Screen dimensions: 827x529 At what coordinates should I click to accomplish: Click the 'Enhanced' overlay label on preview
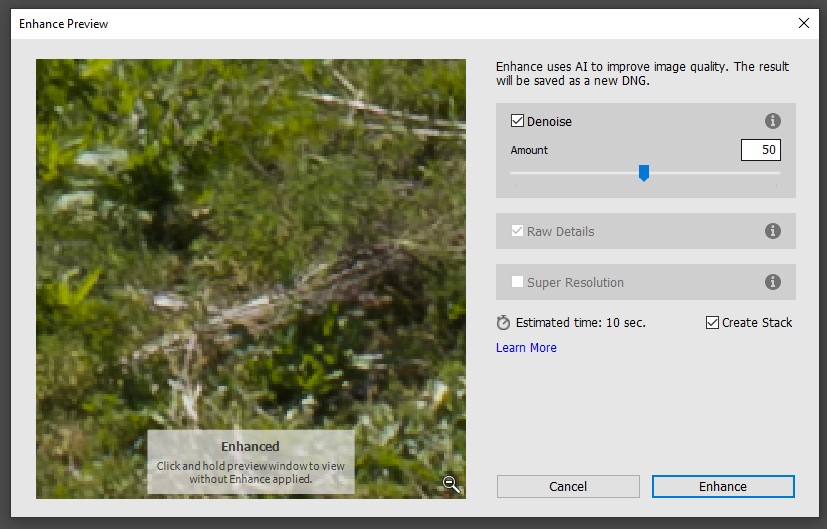(x=250, y=446)
